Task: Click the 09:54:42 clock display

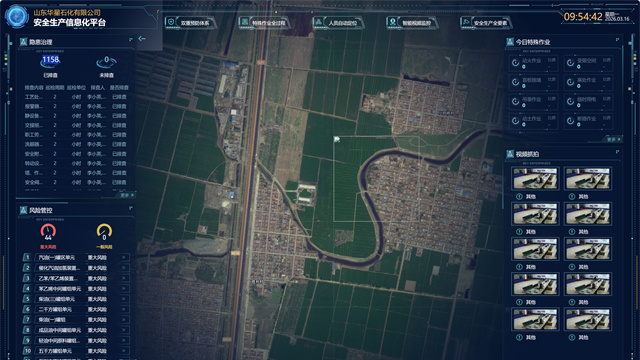Action: (x=583, y=17)
